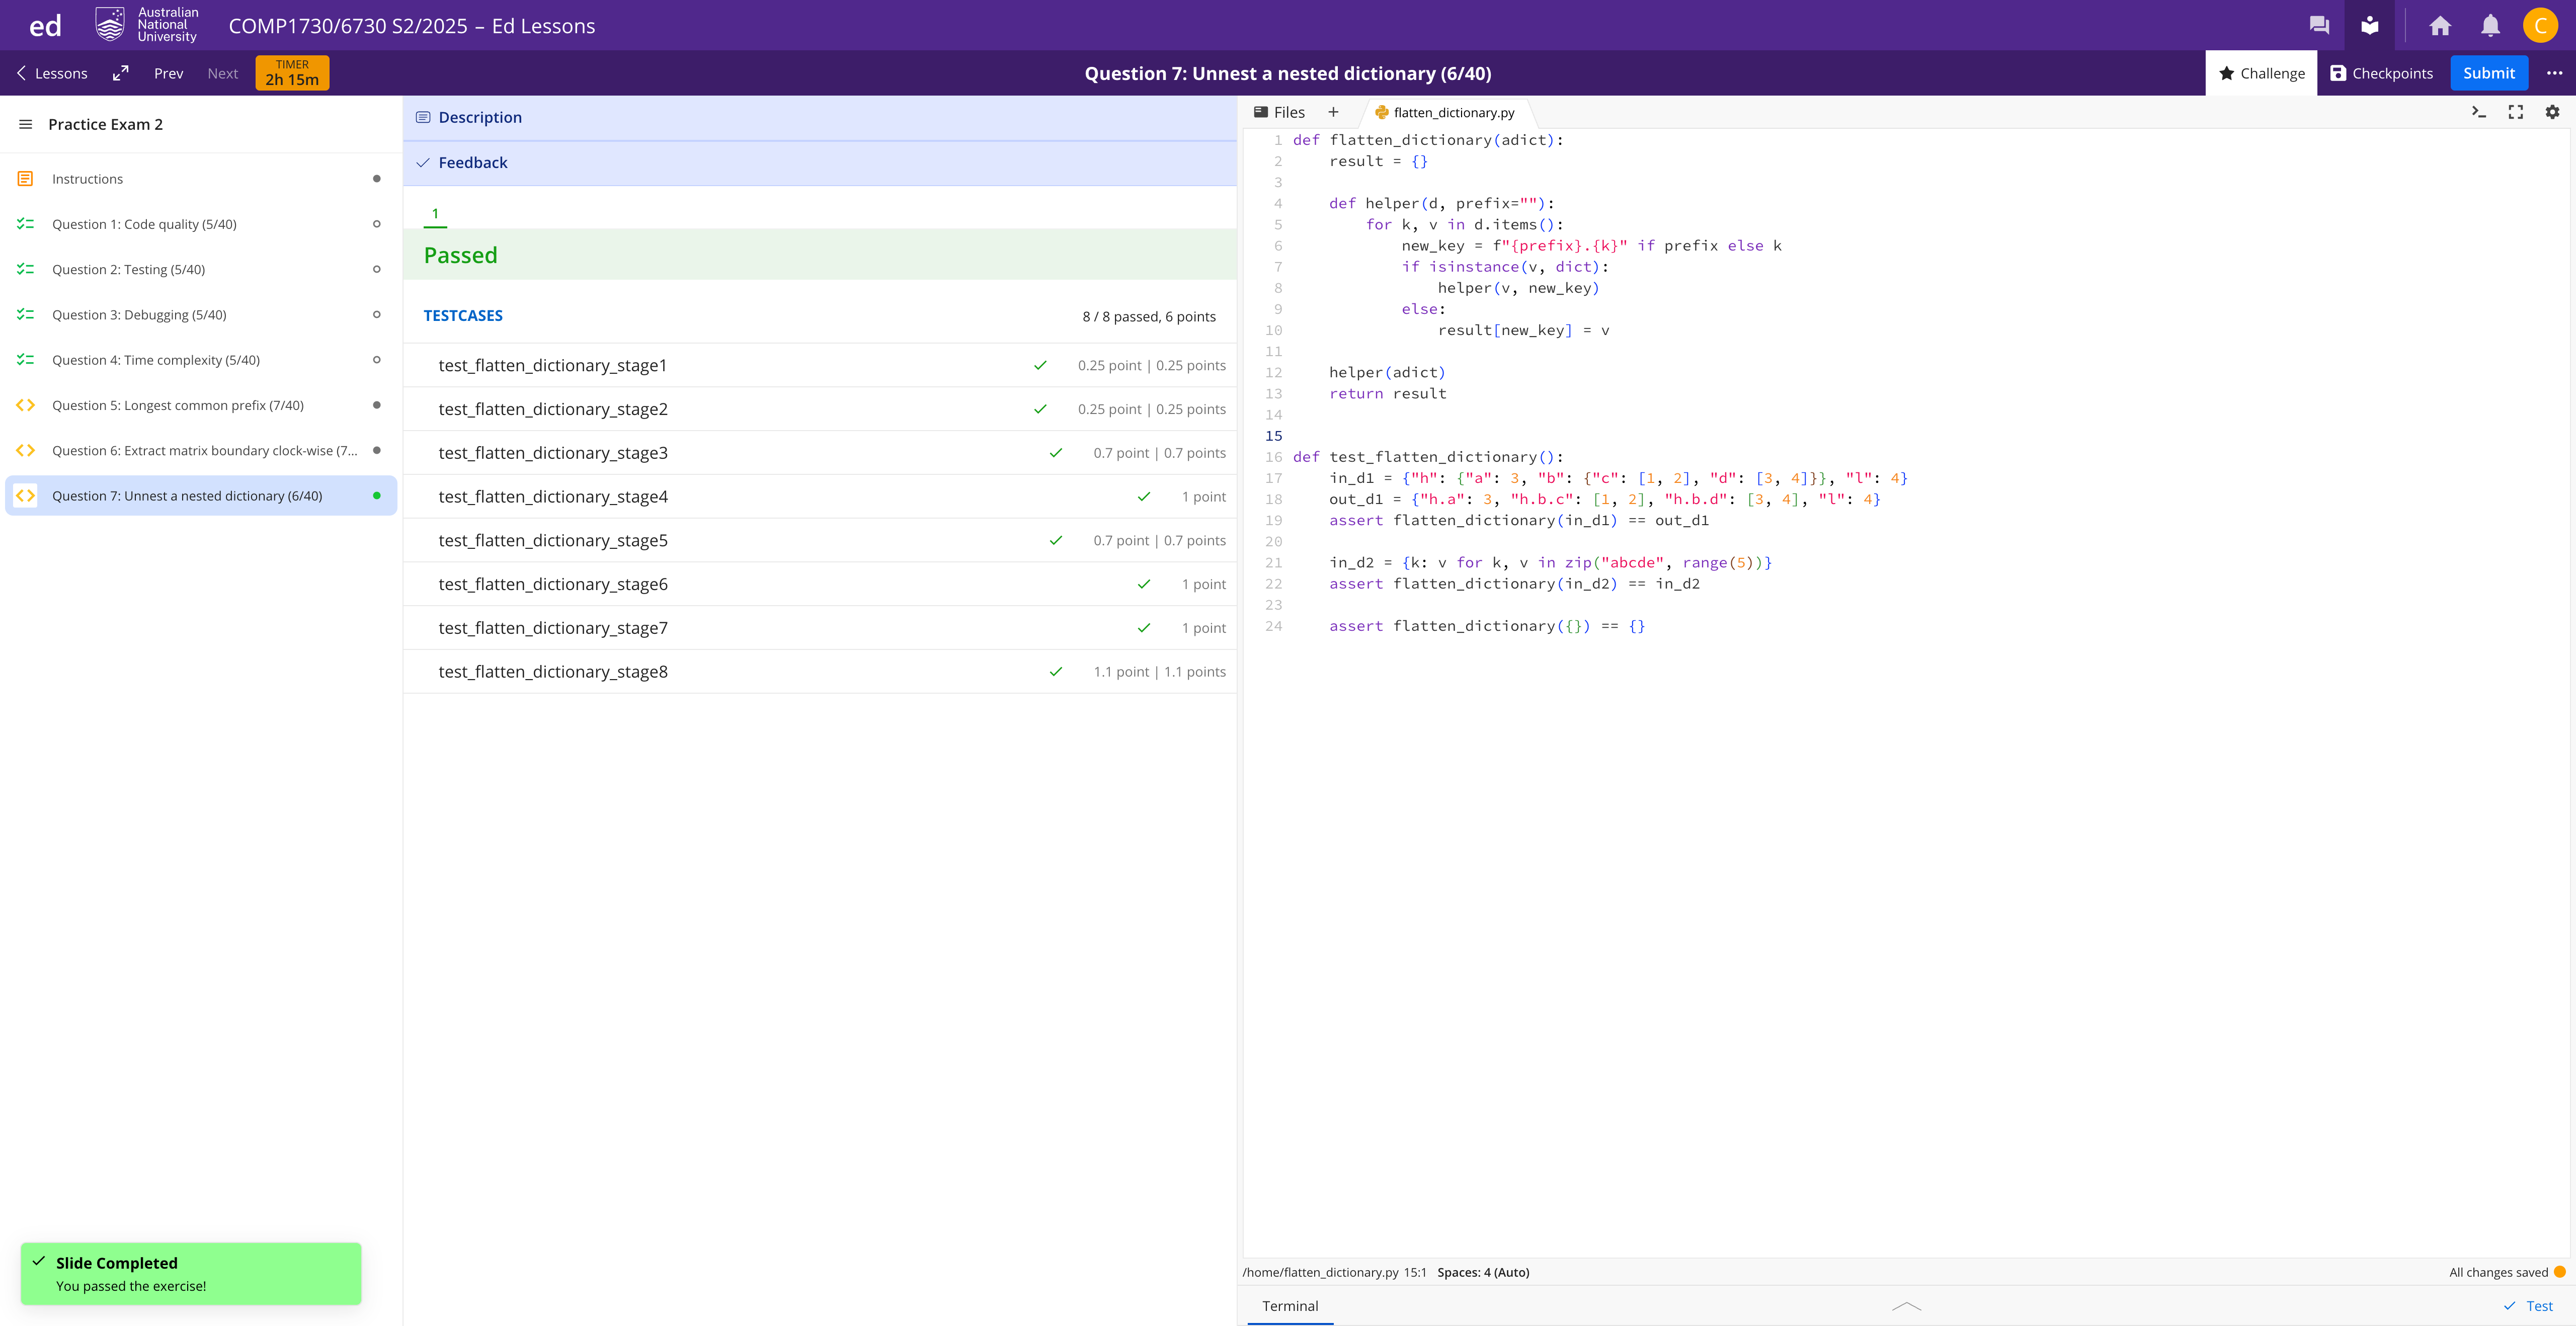Open Question 4: Time complexity
The image size is (2576, 1326).
click(201, 360)
